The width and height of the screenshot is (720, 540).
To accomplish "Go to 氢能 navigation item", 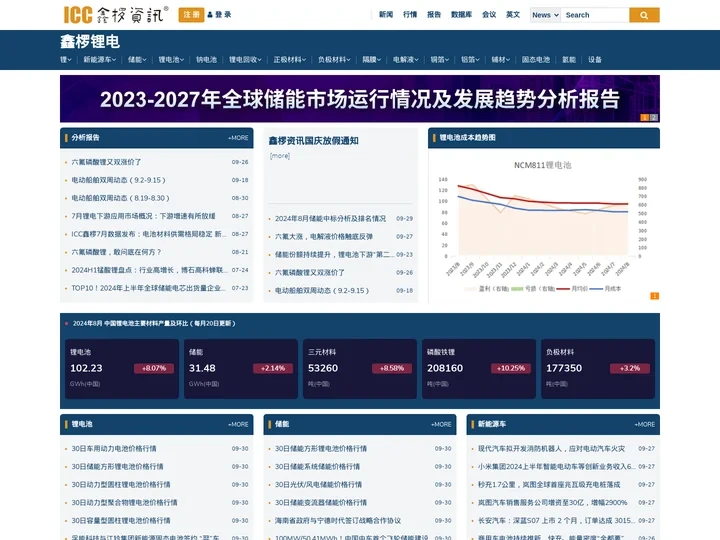I will coord(569,60).
